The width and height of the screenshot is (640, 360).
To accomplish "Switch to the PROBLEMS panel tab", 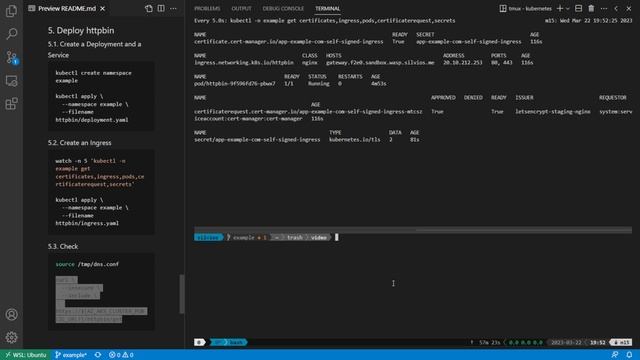I will [x=207, y=9].
